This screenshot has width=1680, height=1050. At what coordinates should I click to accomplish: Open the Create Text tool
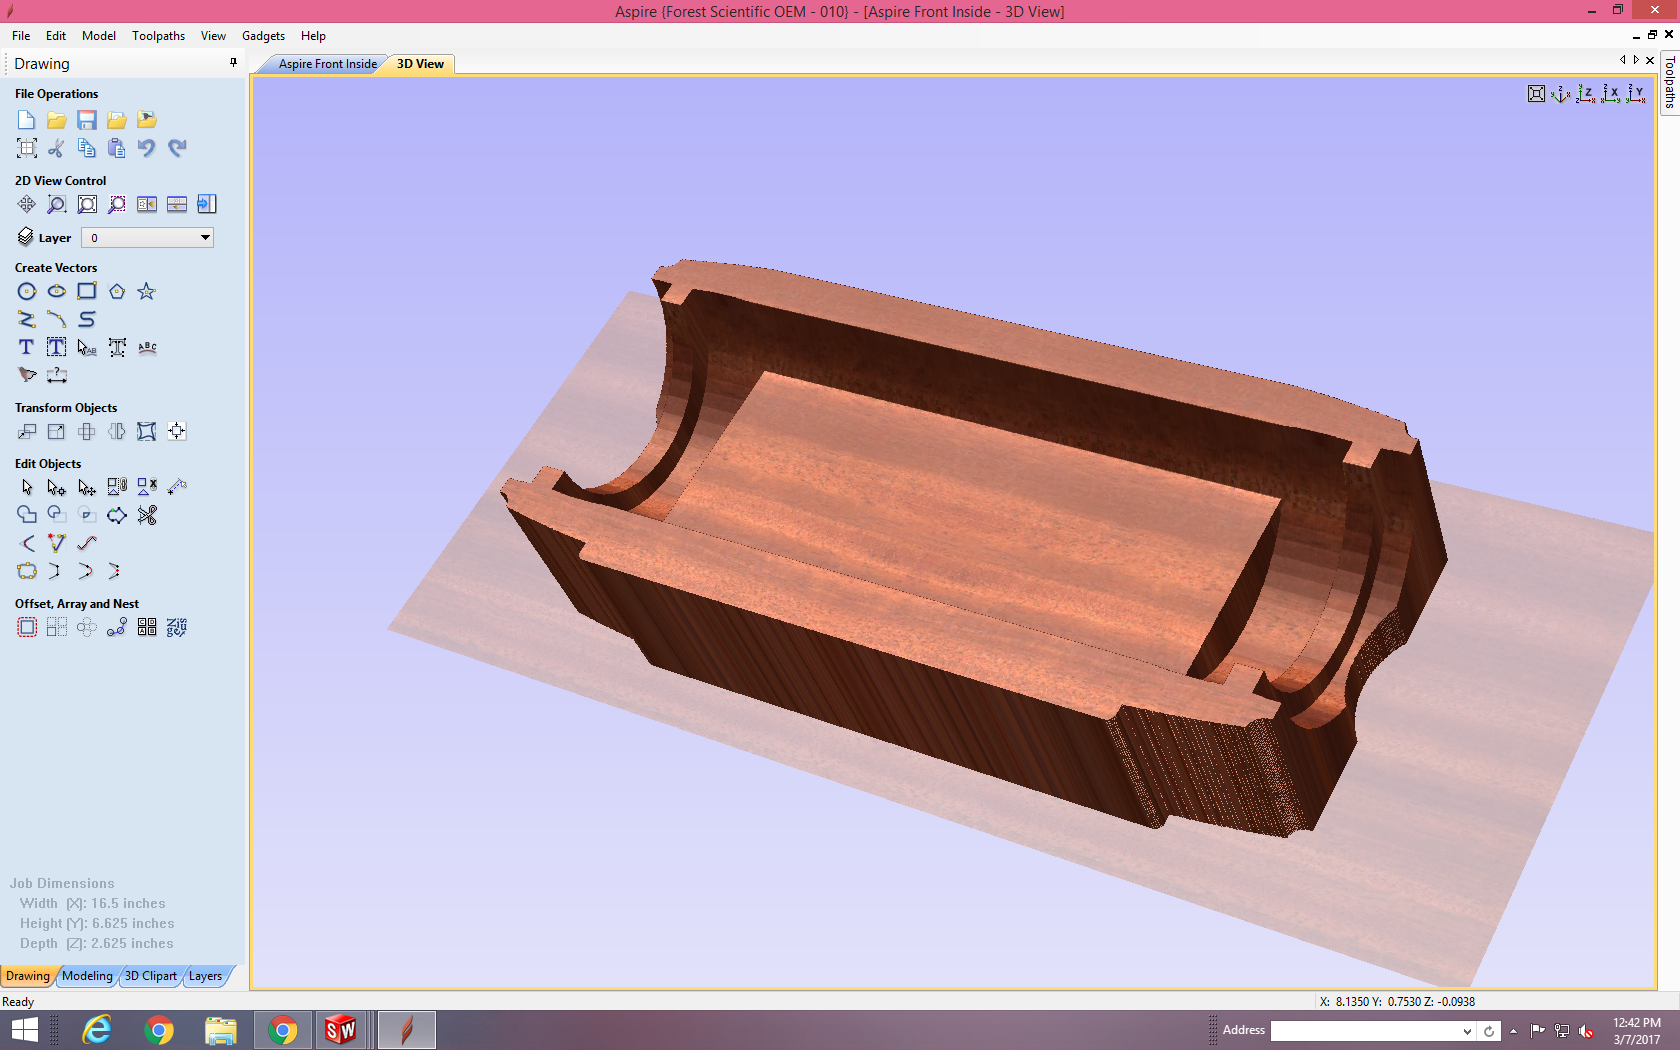(x=26, y=347)
